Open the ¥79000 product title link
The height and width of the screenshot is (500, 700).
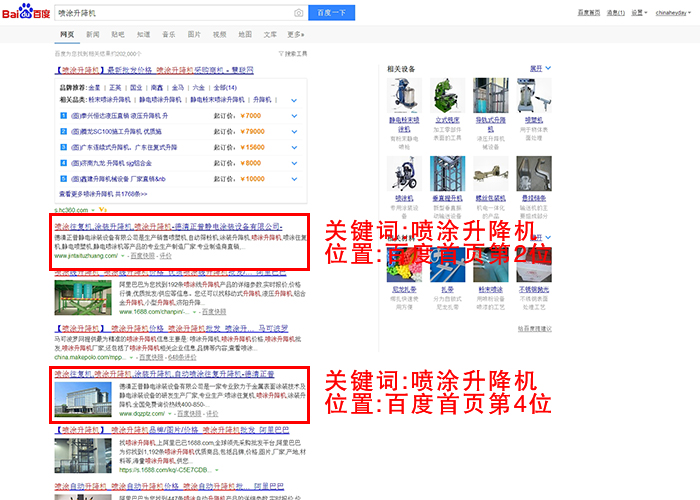pos(117,132)
